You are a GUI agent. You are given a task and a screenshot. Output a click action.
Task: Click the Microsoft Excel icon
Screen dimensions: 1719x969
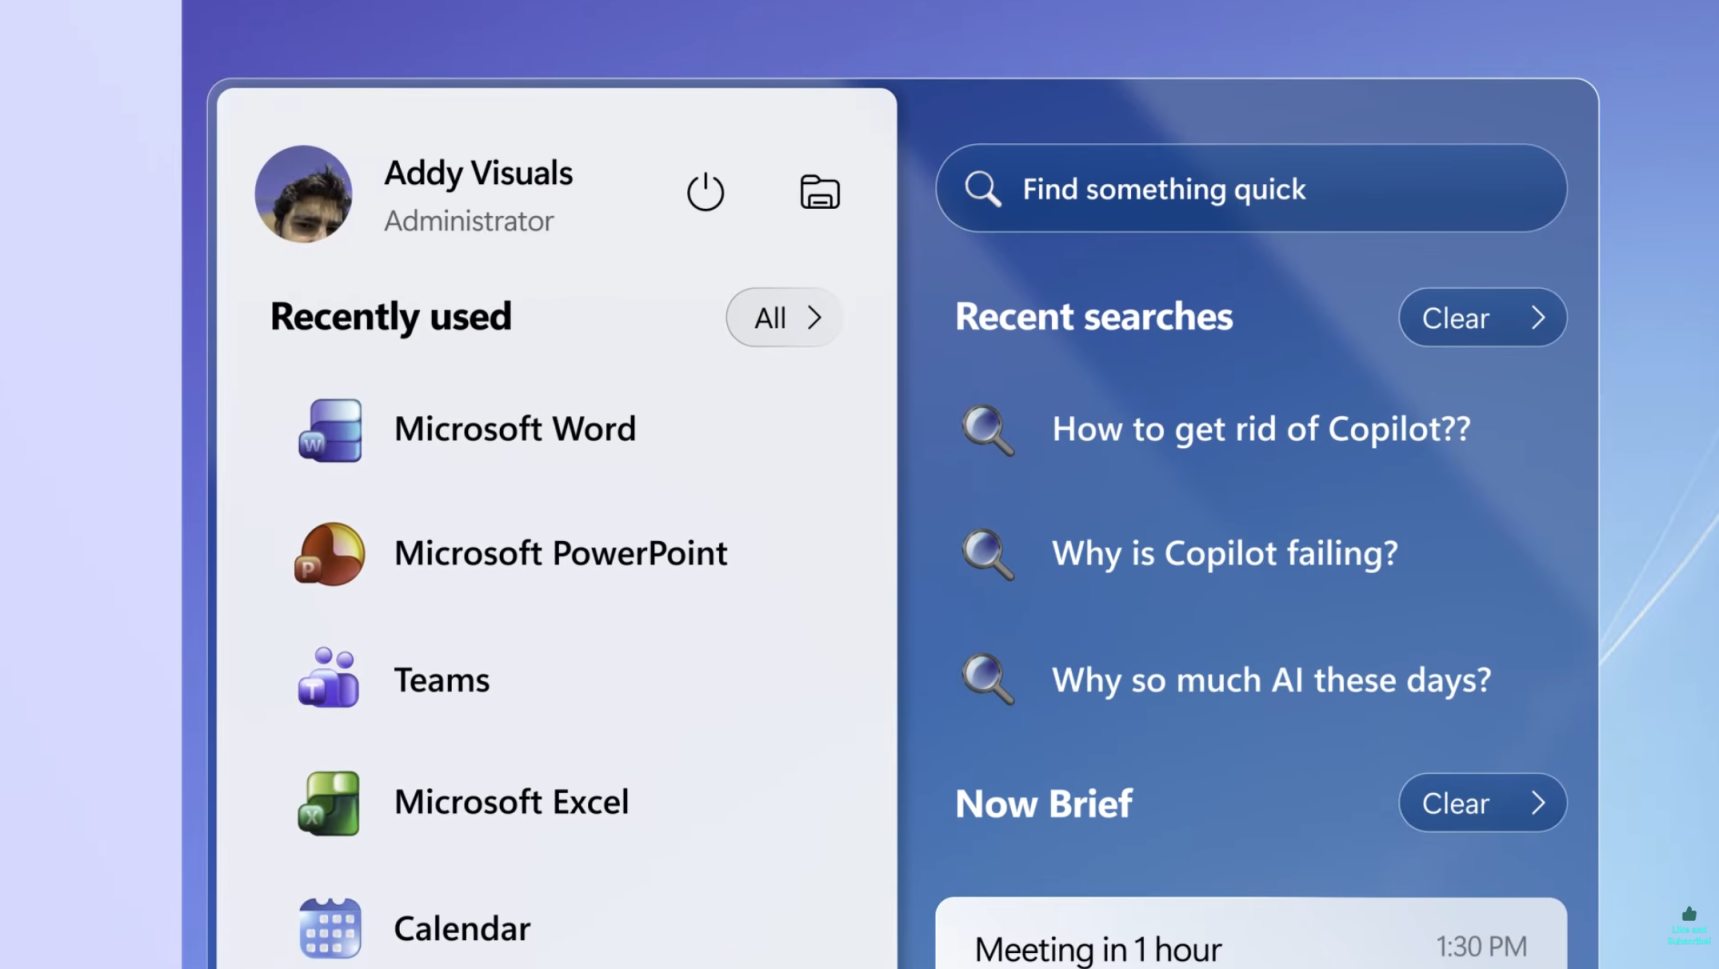[329, 803]
